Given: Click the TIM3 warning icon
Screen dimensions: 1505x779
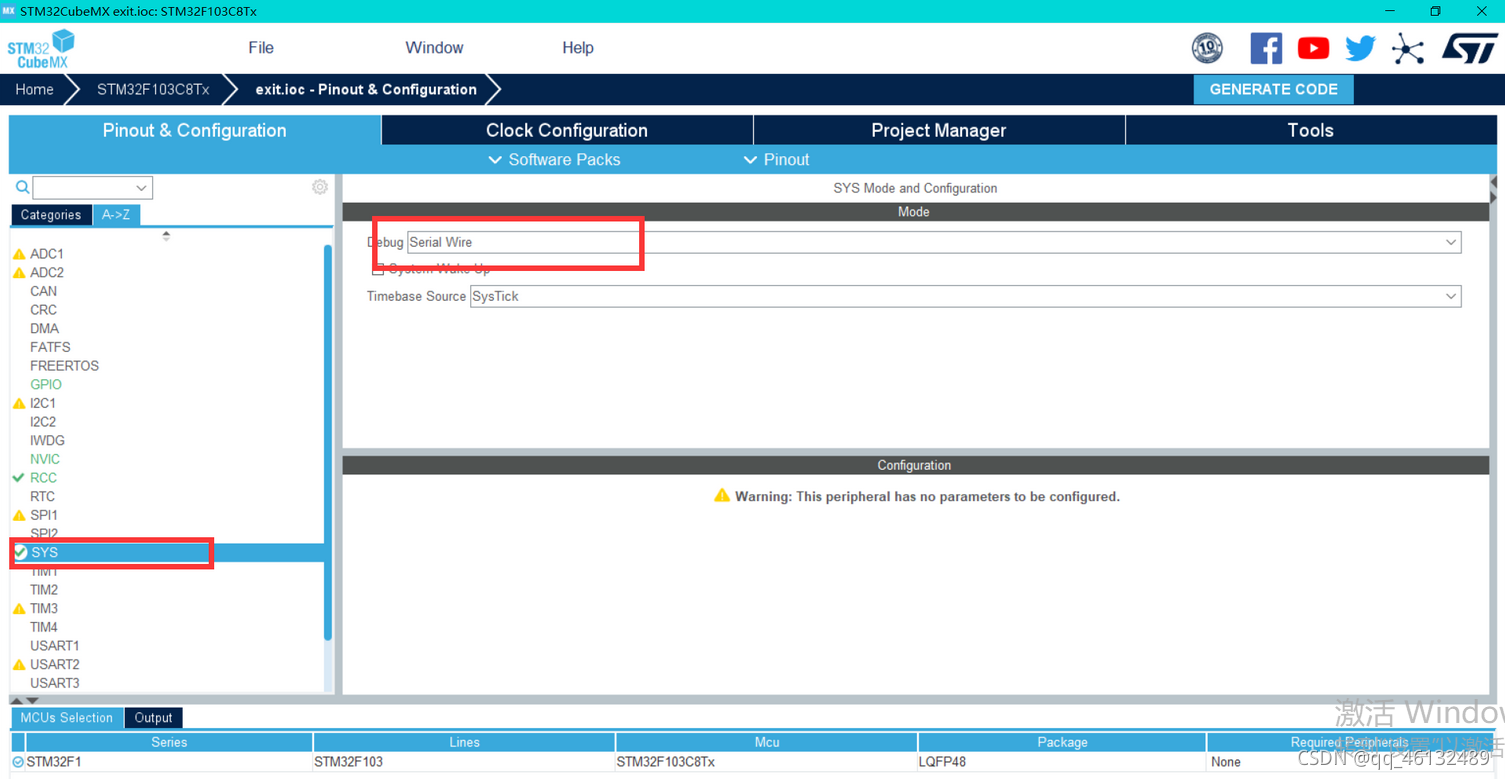Looking at the screenshot, I should tap(19, 608).
